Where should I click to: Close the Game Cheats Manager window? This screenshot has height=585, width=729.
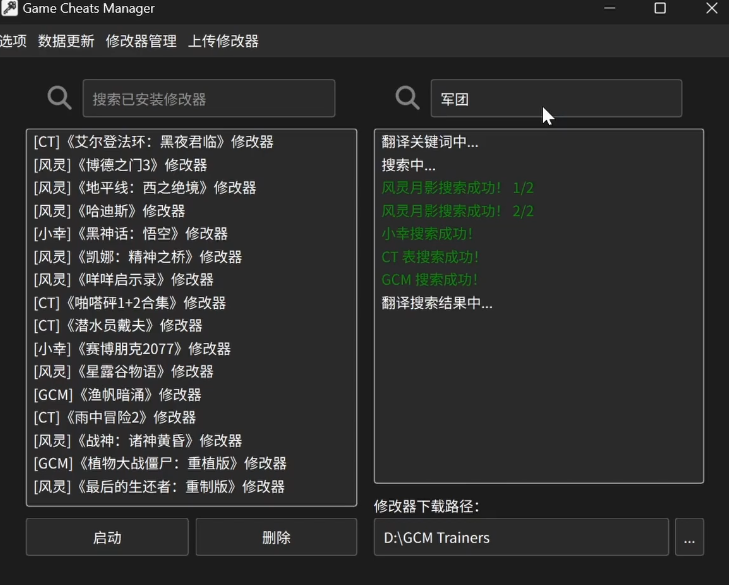point(712,8)
